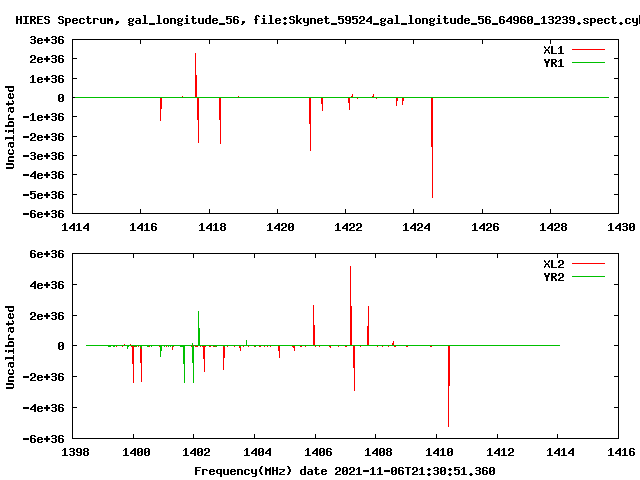Click the bottom plot 1400 frequency tick label
Screen dimensions: 640x480
click(136, 452)
